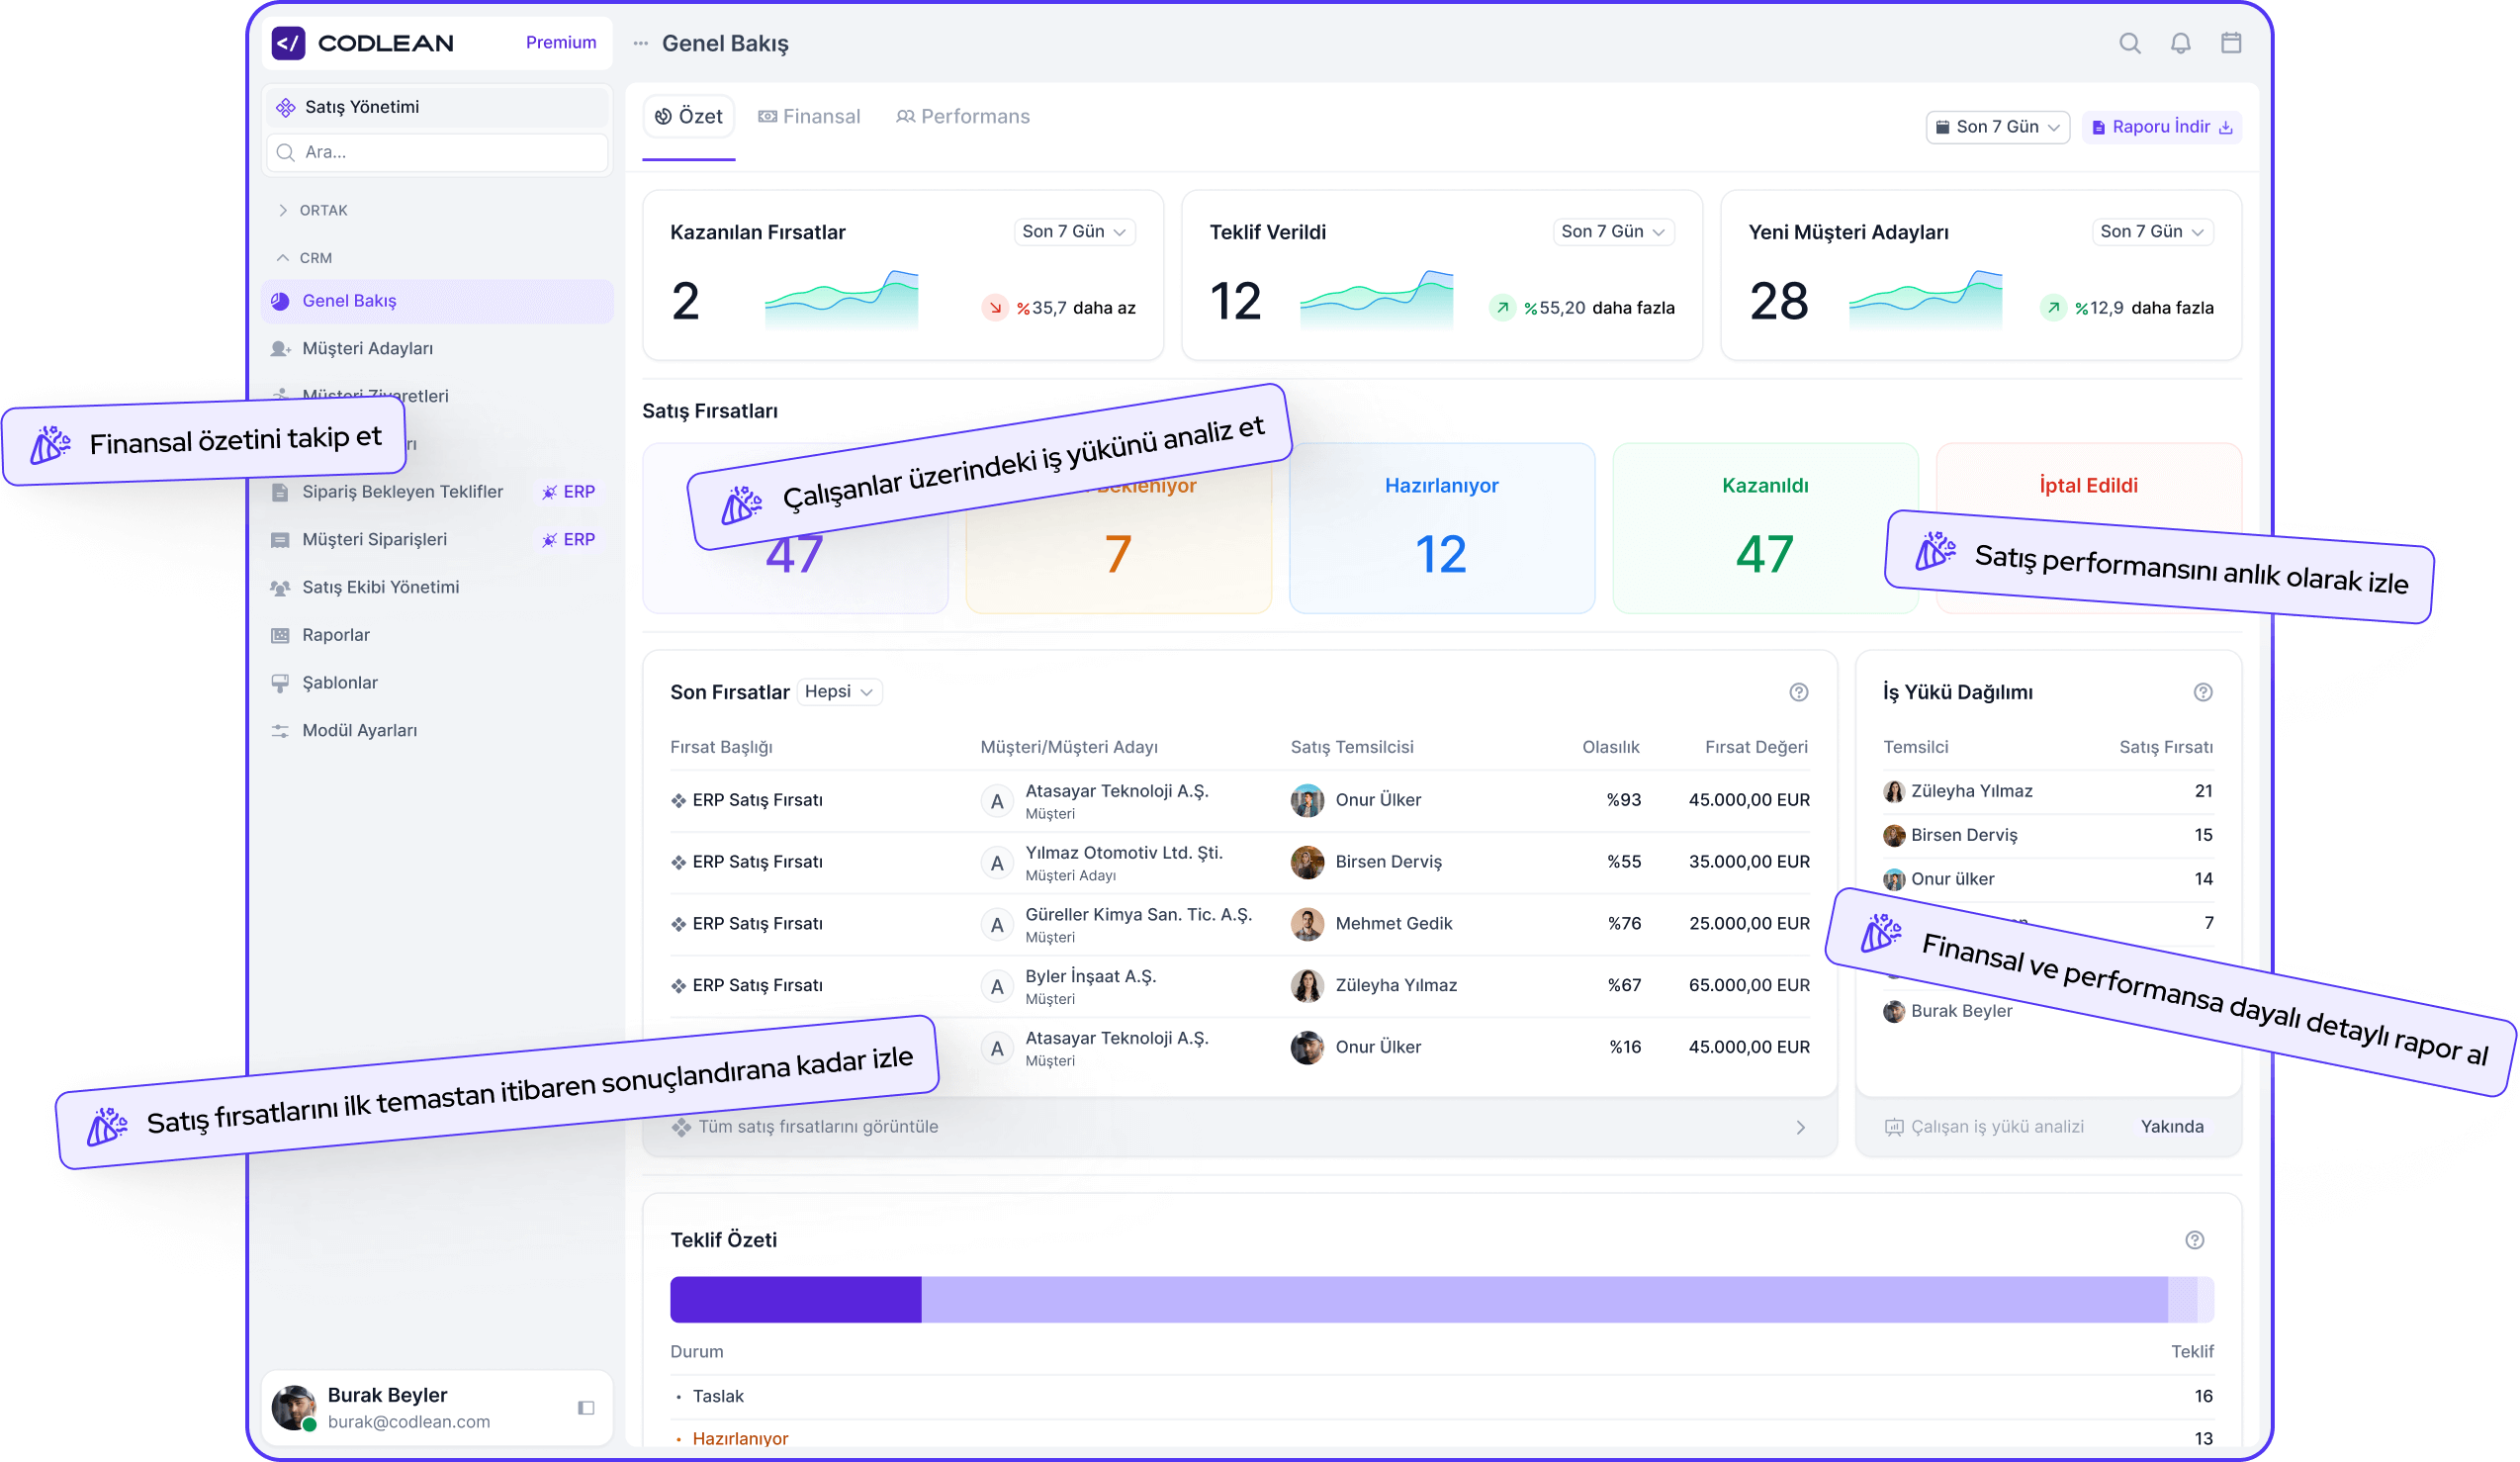This screenshot has height=1462, width=2520.
Task: Click the Codlean logo icon
Action: pos(288,43)
